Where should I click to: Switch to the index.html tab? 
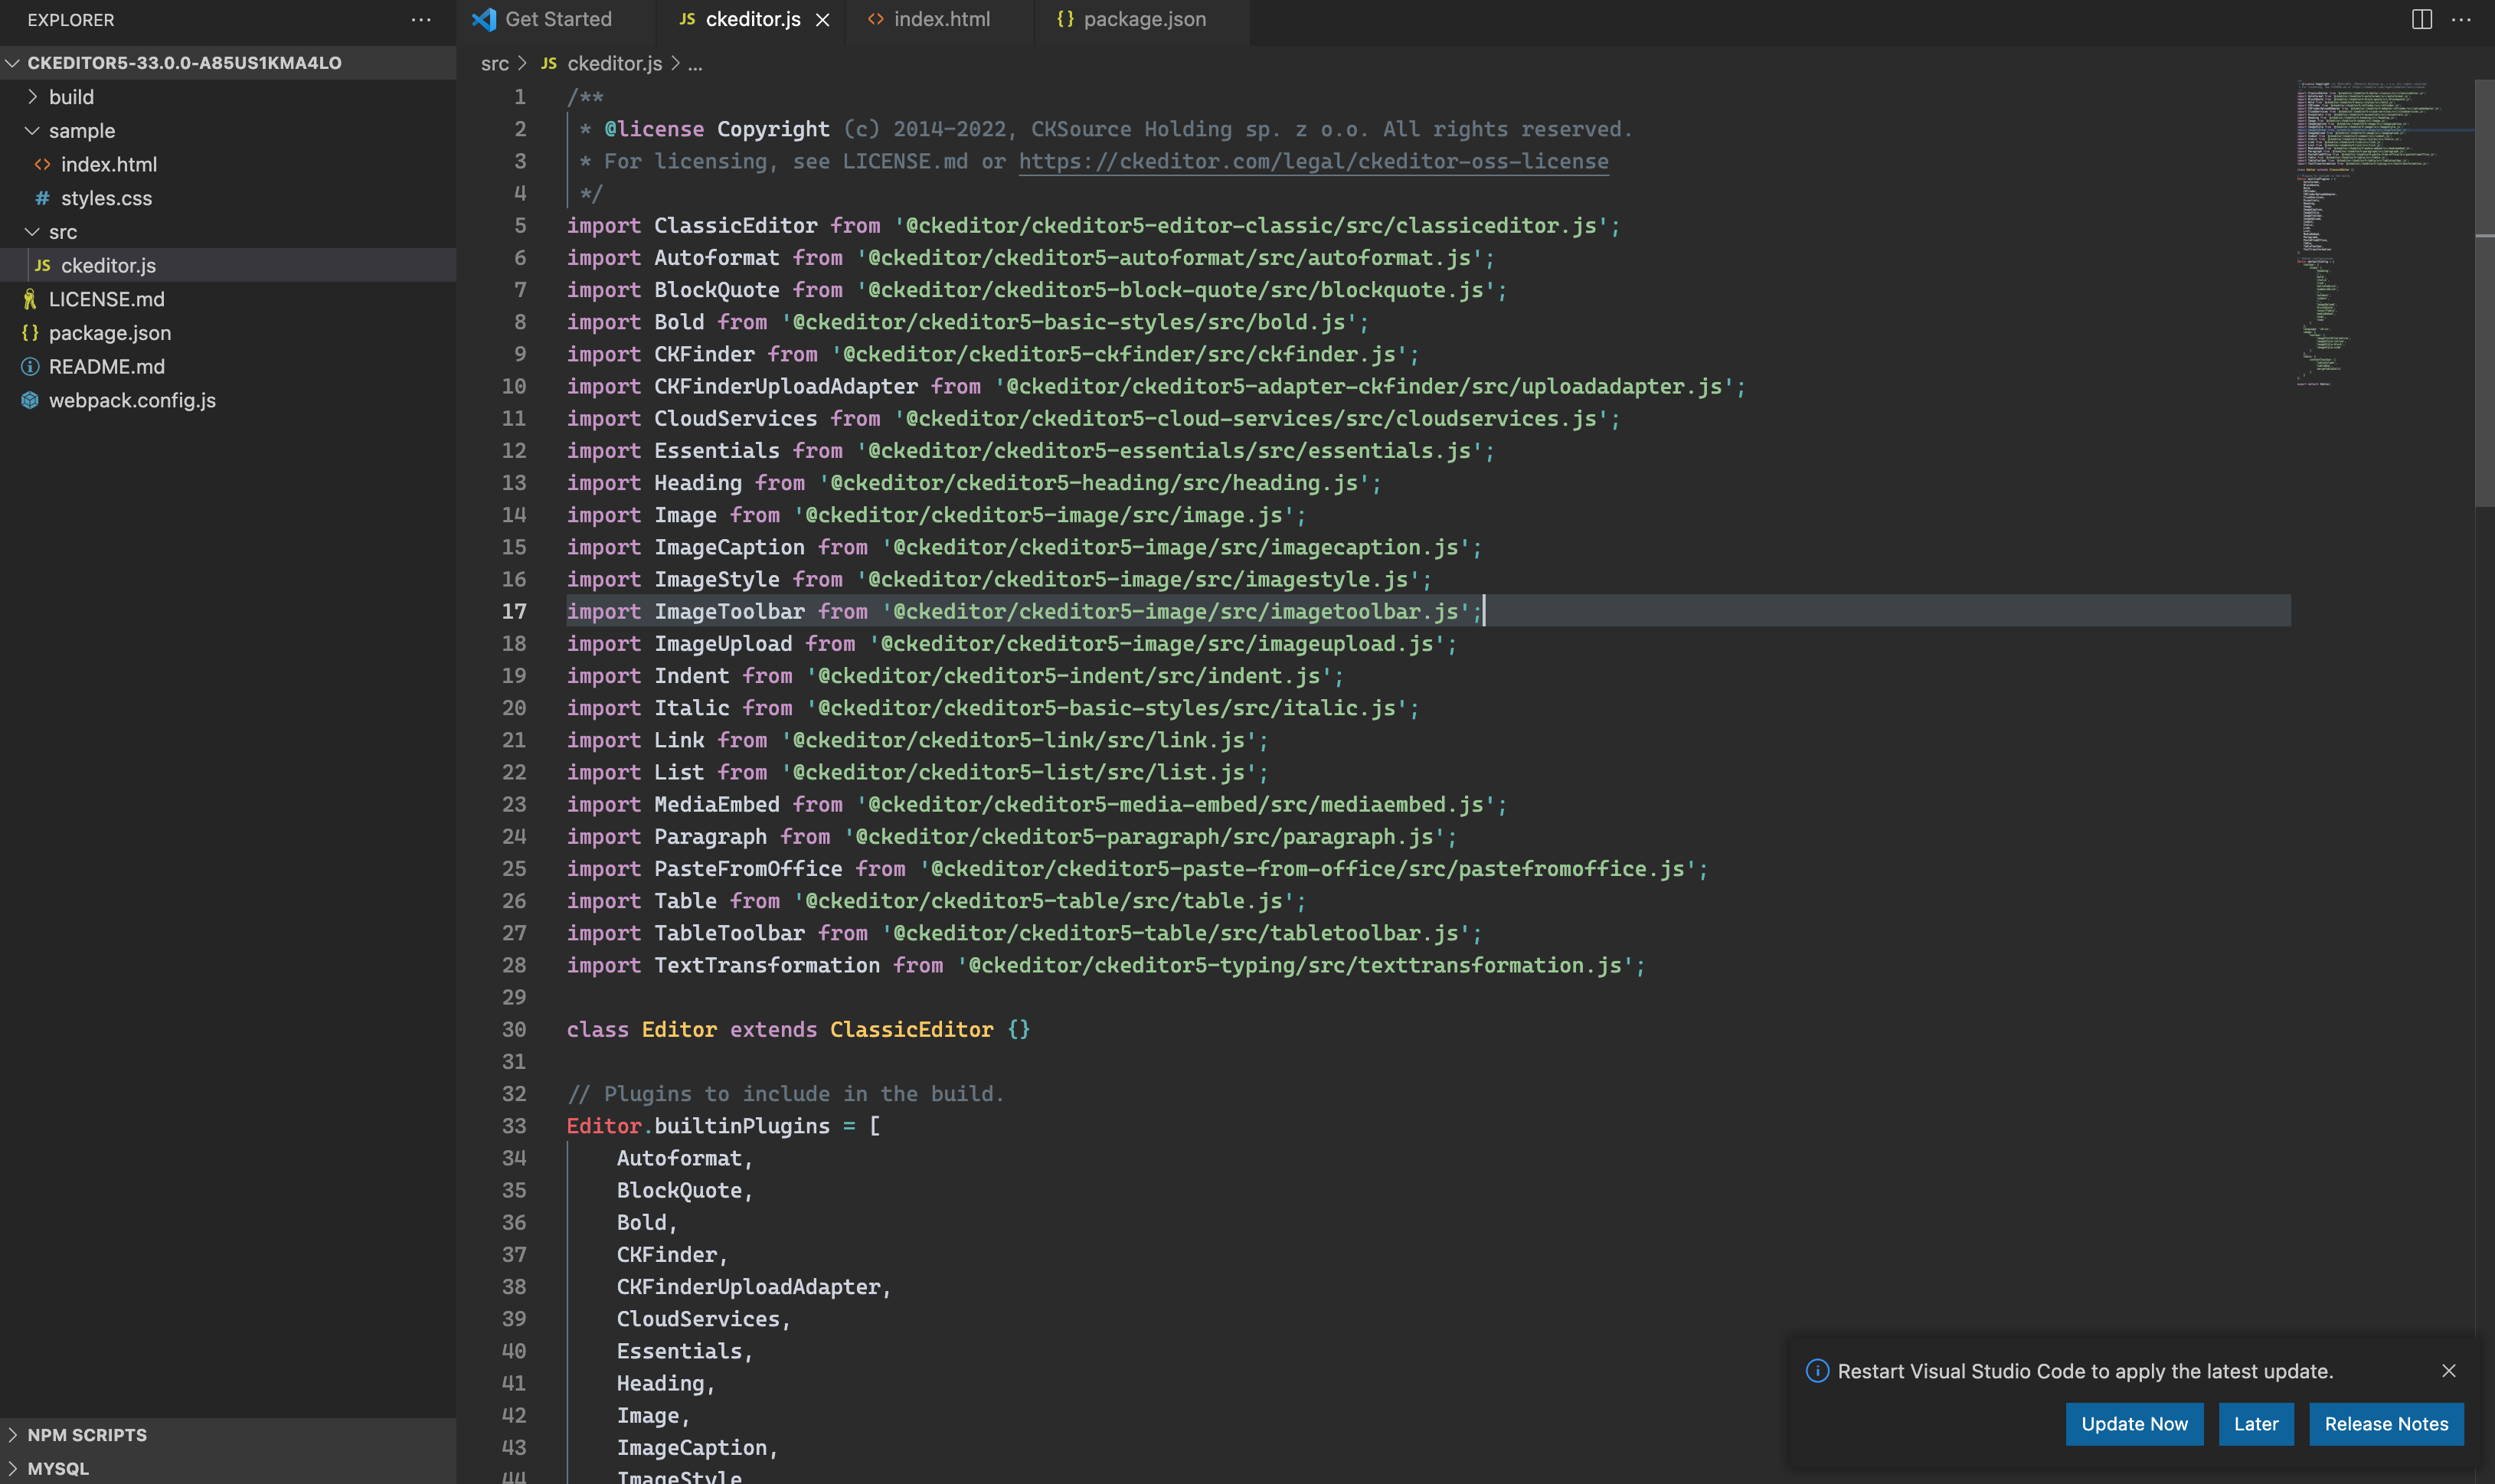939,20
